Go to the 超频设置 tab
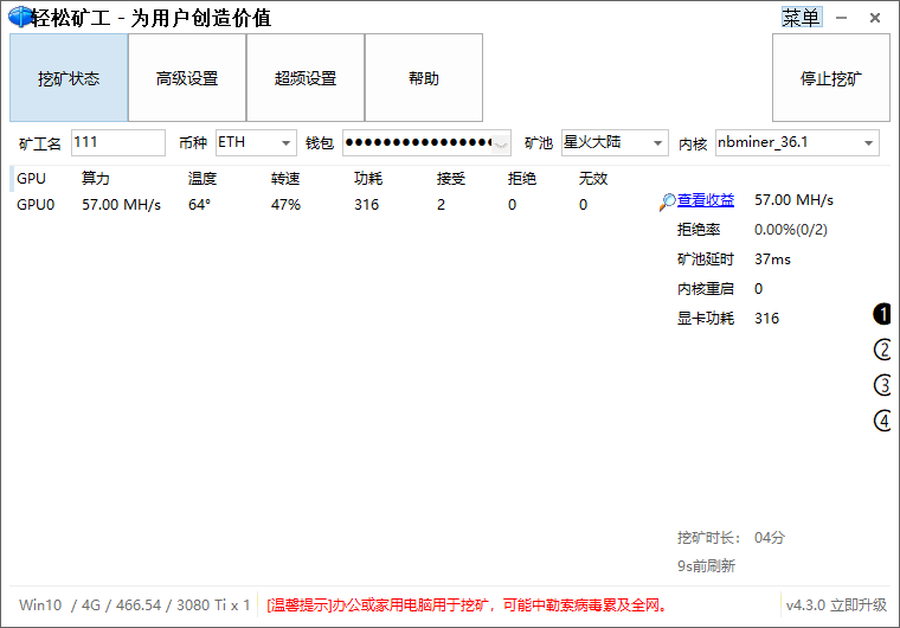 (305, 78)
